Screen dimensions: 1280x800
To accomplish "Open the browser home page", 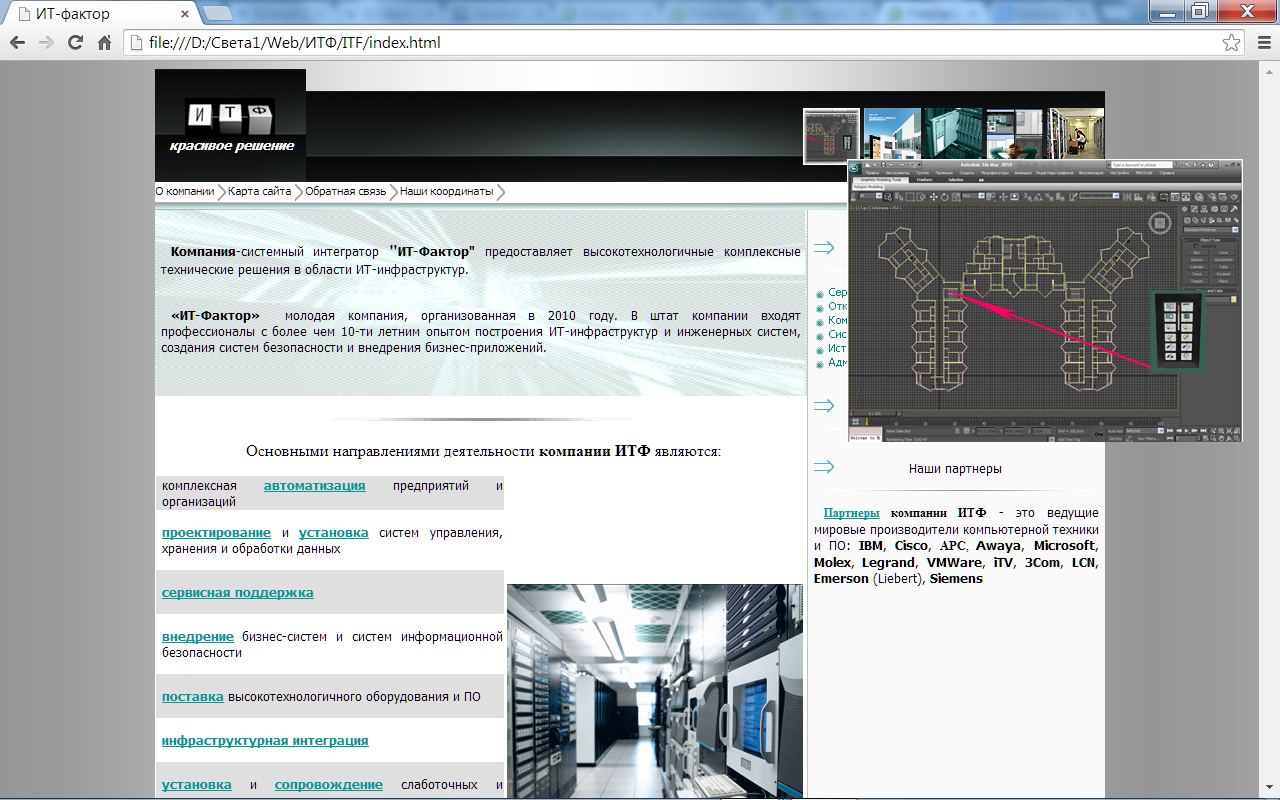I will click(x=104, y=43).
